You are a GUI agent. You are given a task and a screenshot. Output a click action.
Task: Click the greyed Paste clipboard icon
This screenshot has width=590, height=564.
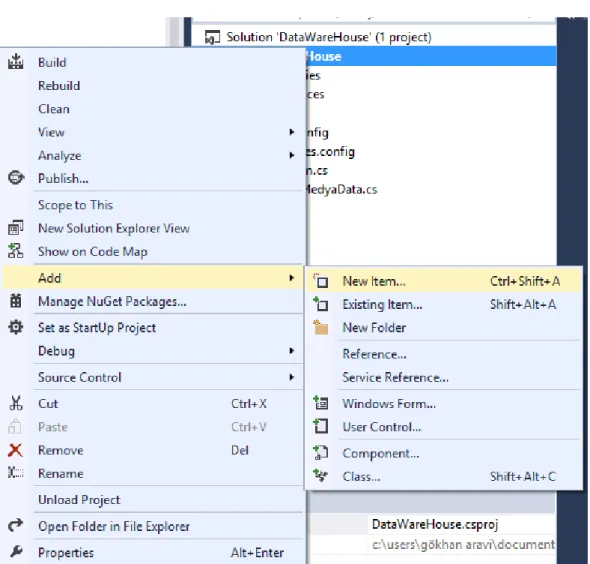pos(15,427)
